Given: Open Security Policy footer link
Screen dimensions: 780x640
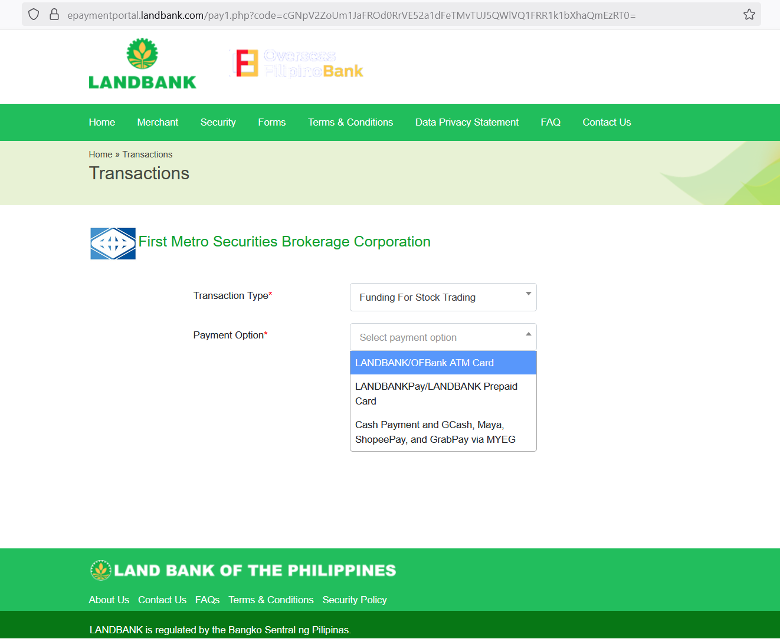Looking at the screenshot, I should pyautogui.click(x=355, y=600).
